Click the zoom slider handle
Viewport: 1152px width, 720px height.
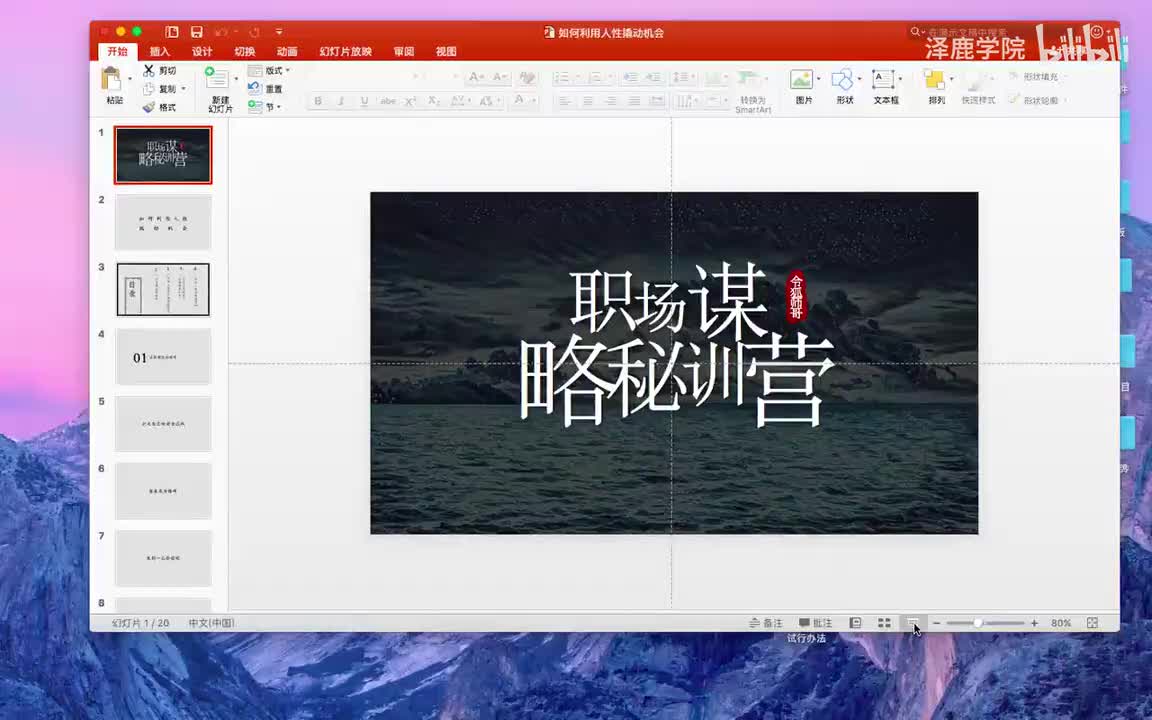[978, 623]
